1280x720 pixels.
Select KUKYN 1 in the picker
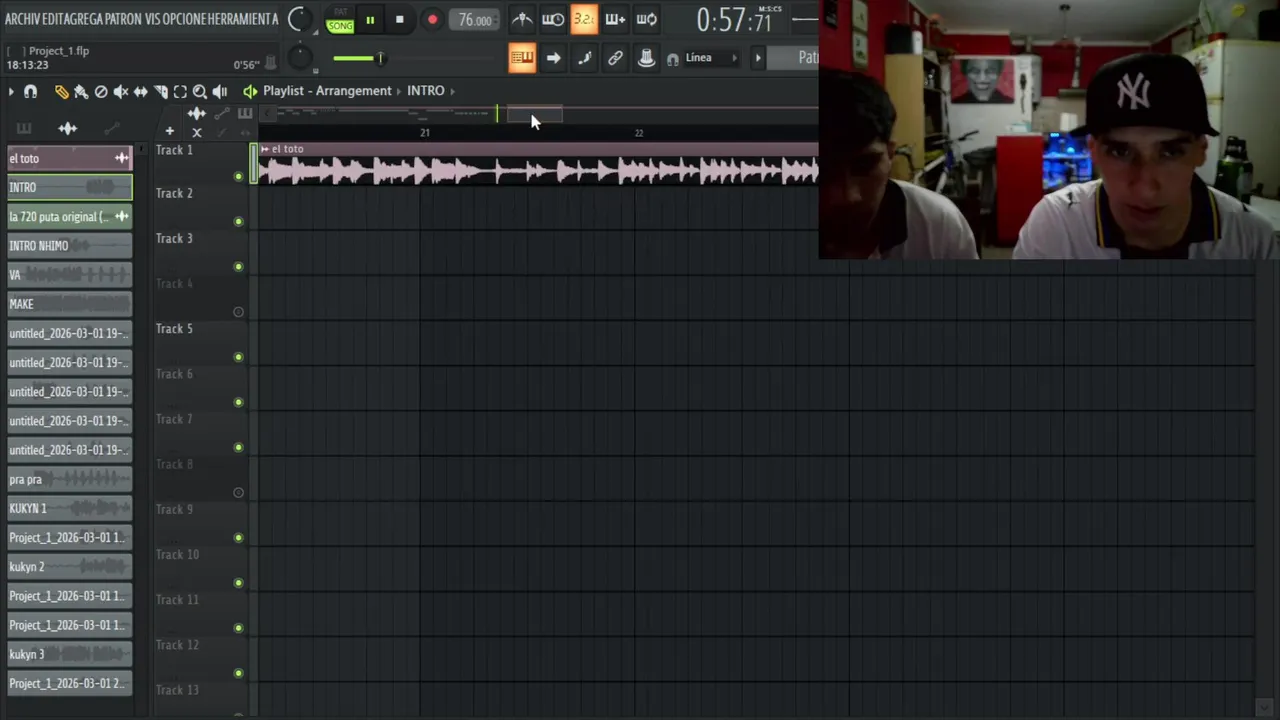pos(69,508)
